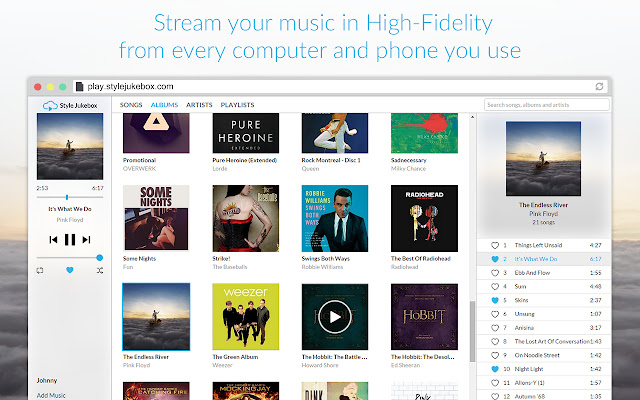The width and height of the screenshot is (640, 400).
Task: Favorite the song Sum with heart
Action: click(495, 287)
